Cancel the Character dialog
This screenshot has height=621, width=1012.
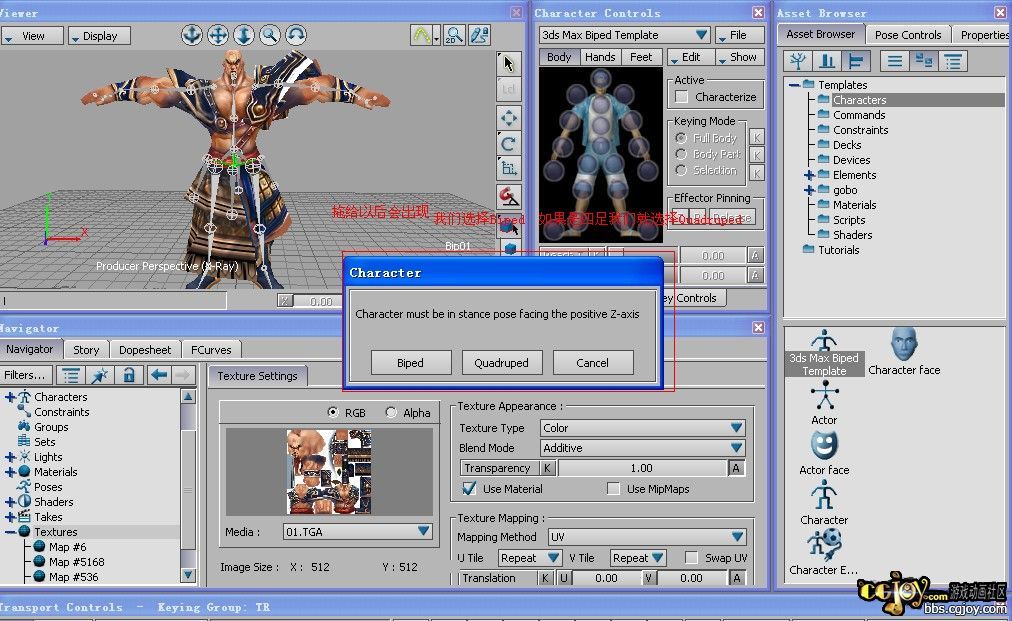[592, 363]
